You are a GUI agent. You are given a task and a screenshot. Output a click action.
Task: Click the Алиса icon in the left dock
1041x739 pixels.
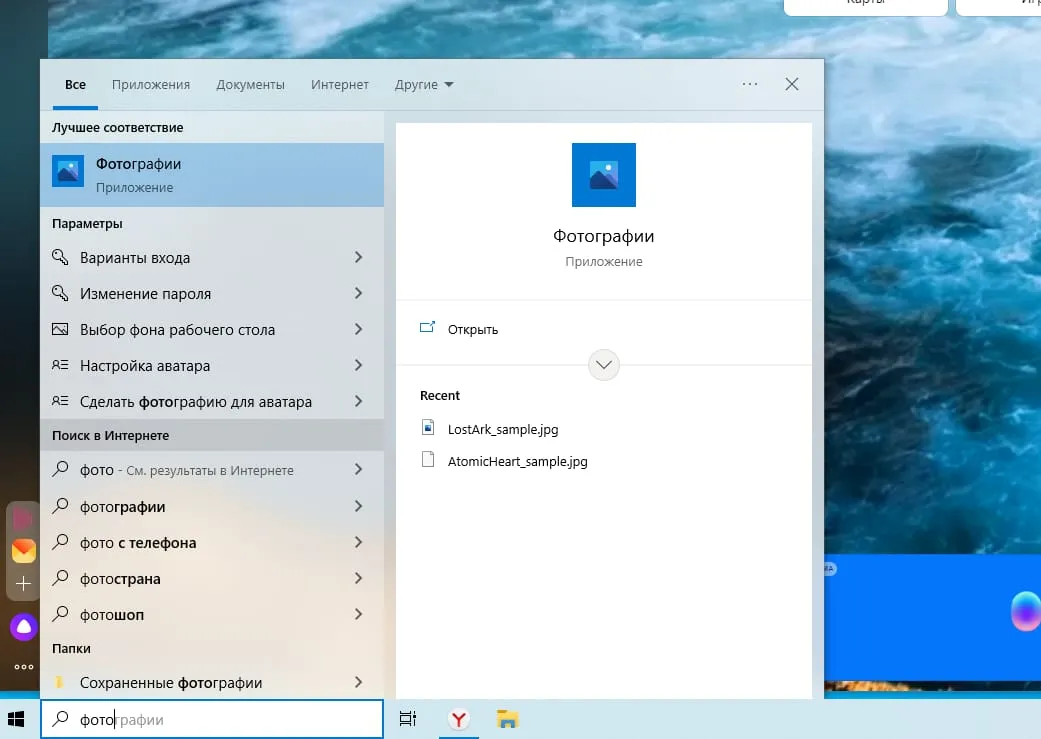click(x=22, y=626)
